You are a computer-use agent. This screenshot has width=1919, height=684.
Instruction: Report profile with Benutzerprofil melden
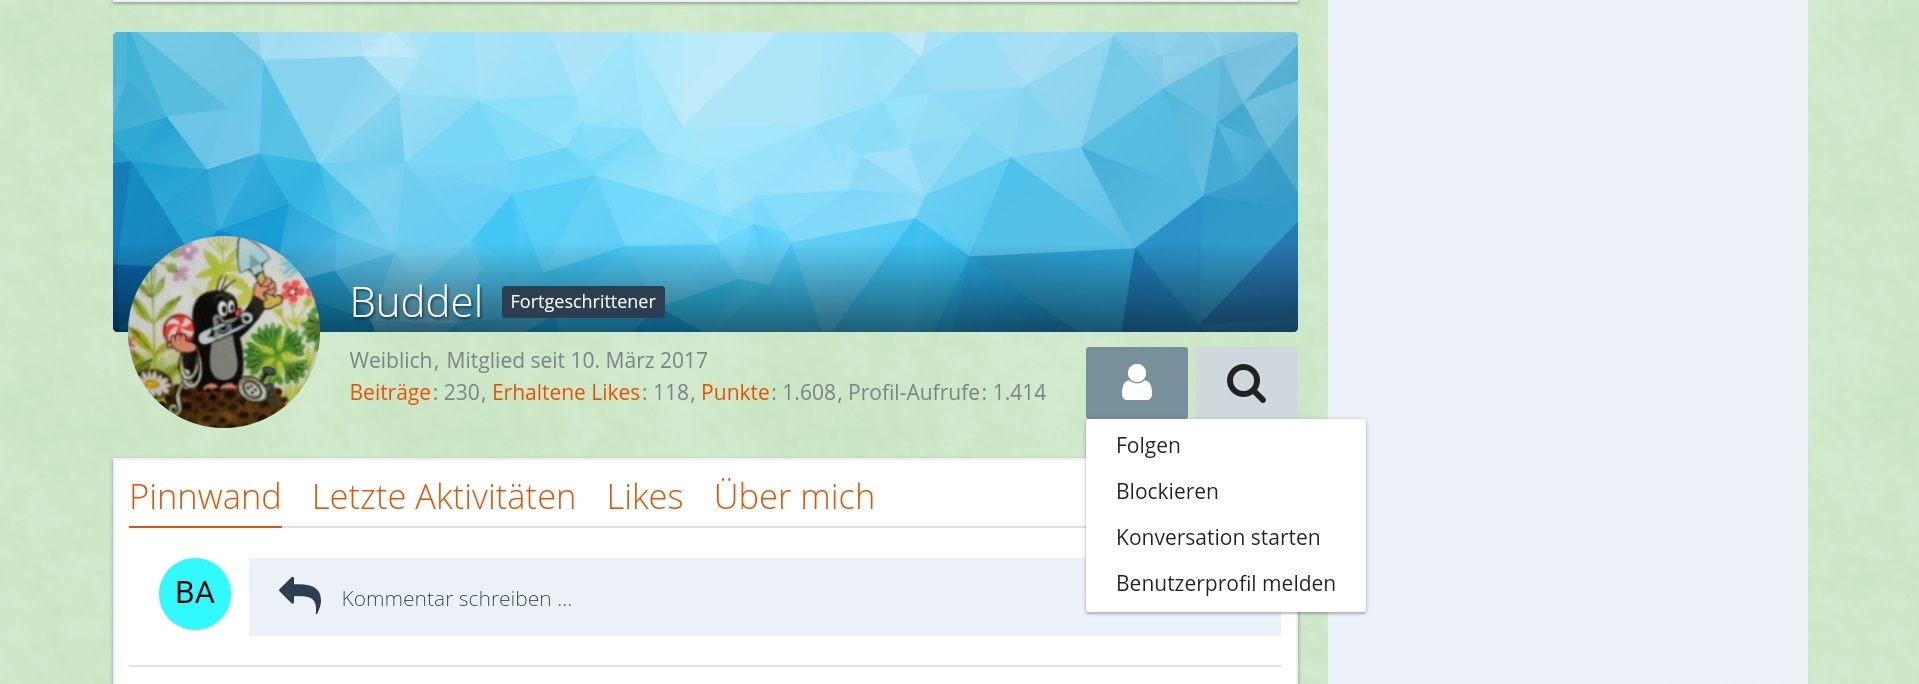[x=1225, y=584]
